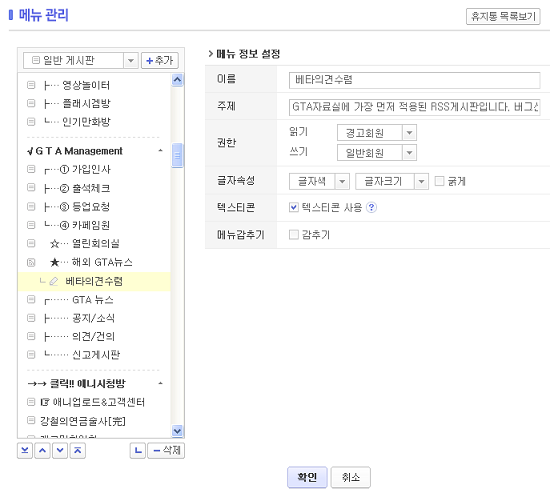Toggle the 굵게 bold checkbox
The height and width of the screenshot is (497, 550).
click(439, 181)
